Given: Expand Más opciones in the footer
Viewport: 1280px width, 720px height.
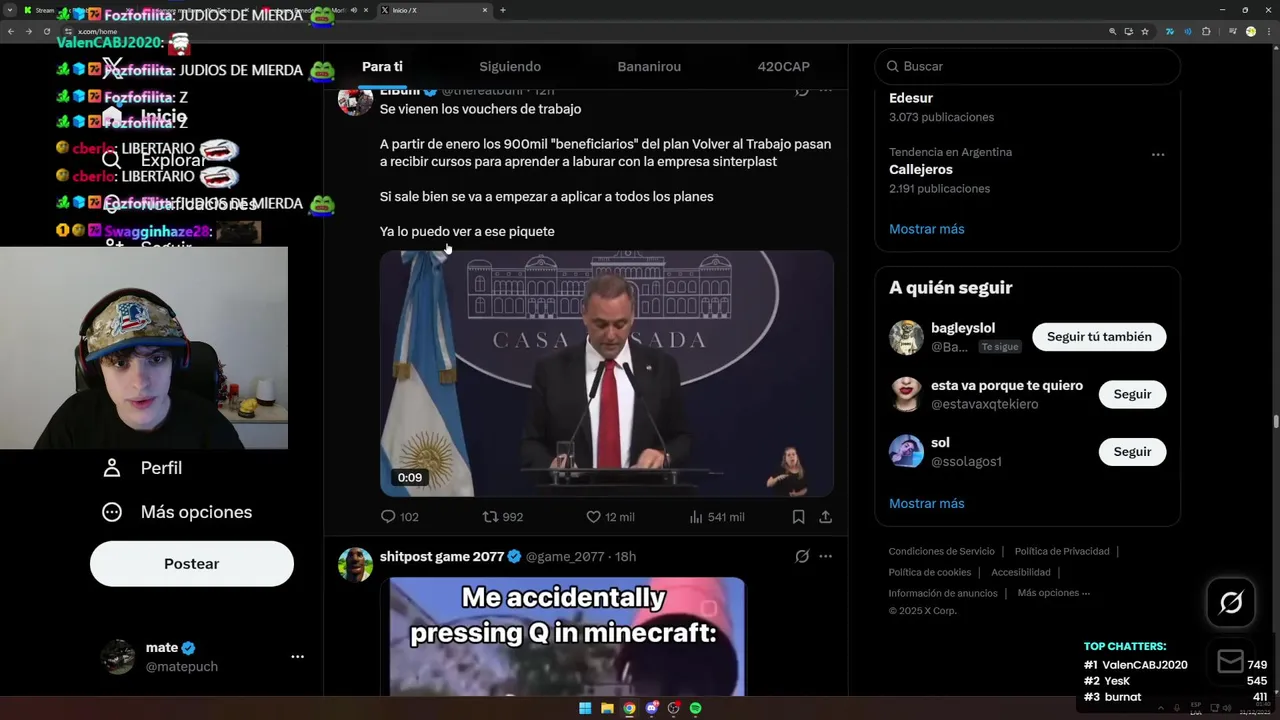Looking at the screenshot, I should pos(1054,593).
